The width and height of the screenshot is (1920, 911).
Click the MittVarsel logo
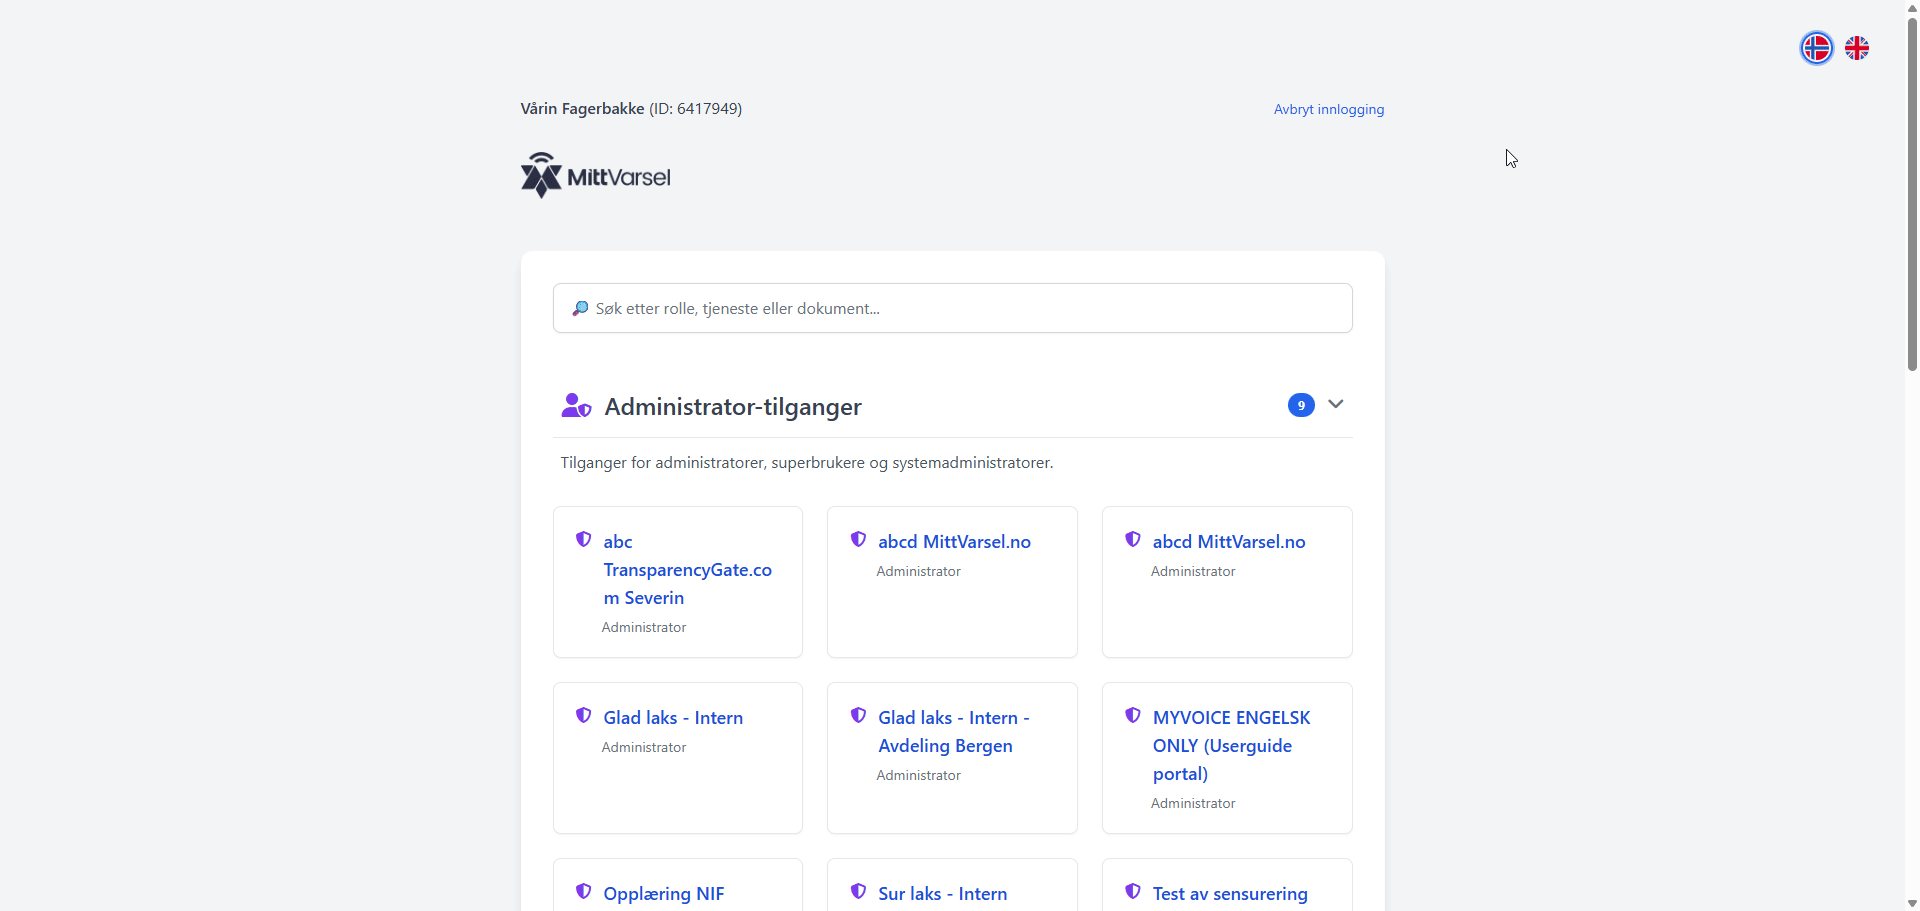pyautogui.click(x=596, y=176)
